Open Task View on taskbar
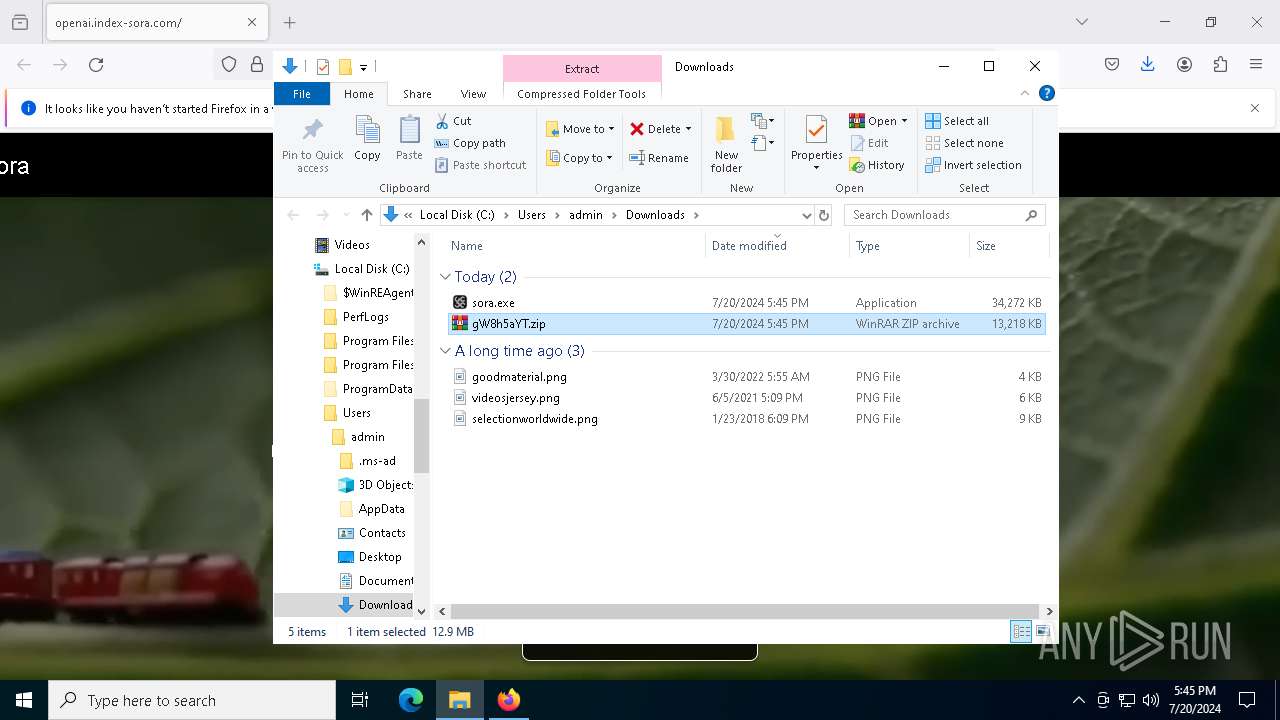This screenshot has height=720, width=1280. 360,700
